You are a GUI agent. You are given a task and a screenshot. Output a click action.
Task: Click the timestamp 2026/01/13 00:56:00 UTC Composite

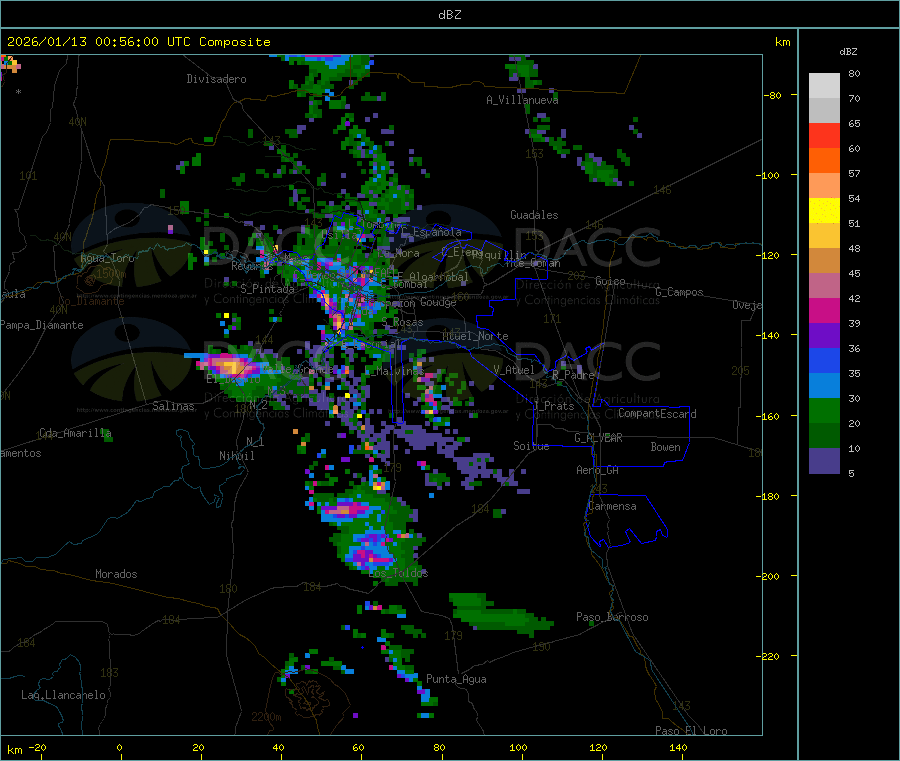click(x=138, y=42)
